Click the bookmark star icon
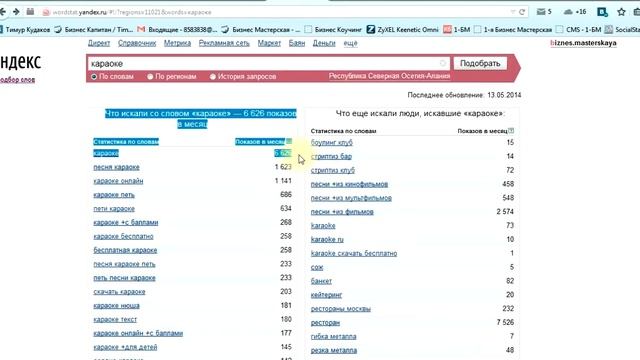Screen dimensions: 640x360 pyautogui.click(x=621, y=12)
